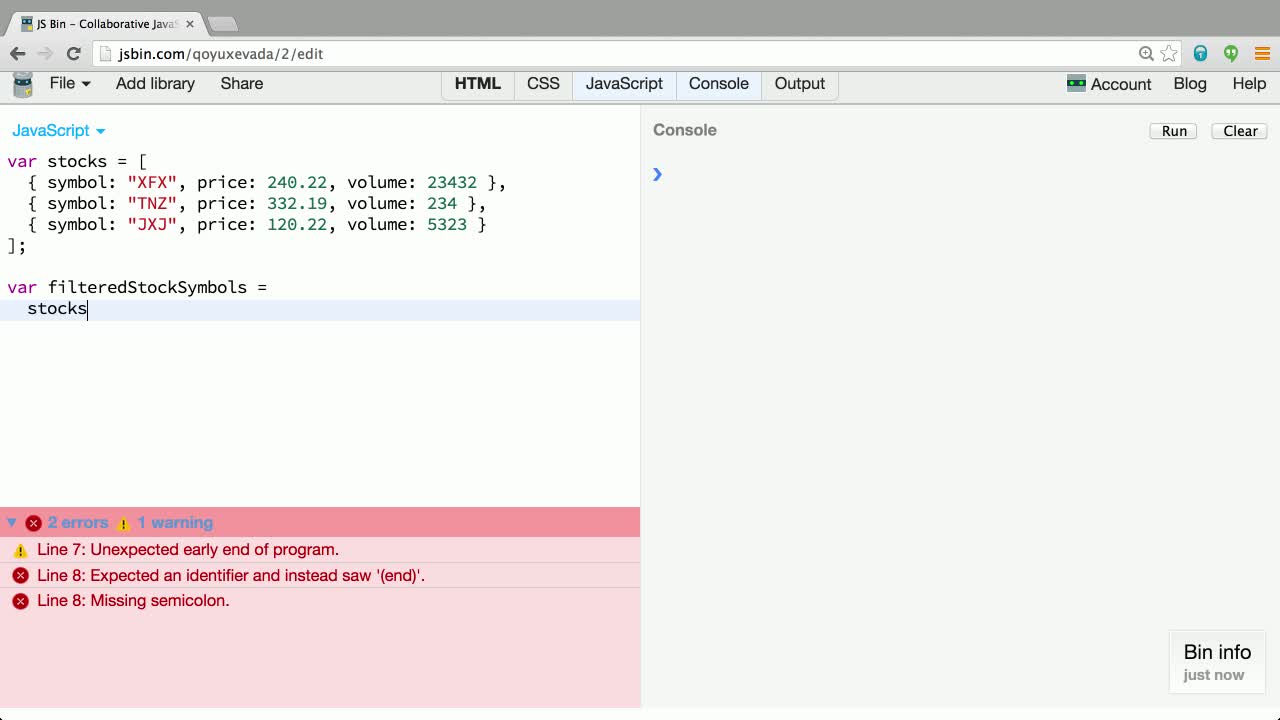Click the error icon on Line 8
This screenshot has height=720, width=1280.
(20, 575)
